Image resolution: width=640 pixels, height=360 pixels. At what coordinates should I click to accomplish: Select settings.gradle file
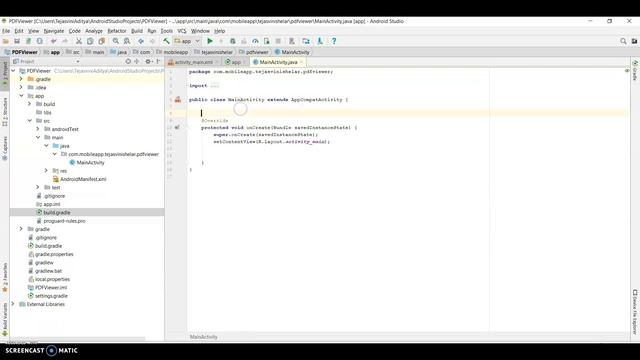48,296
